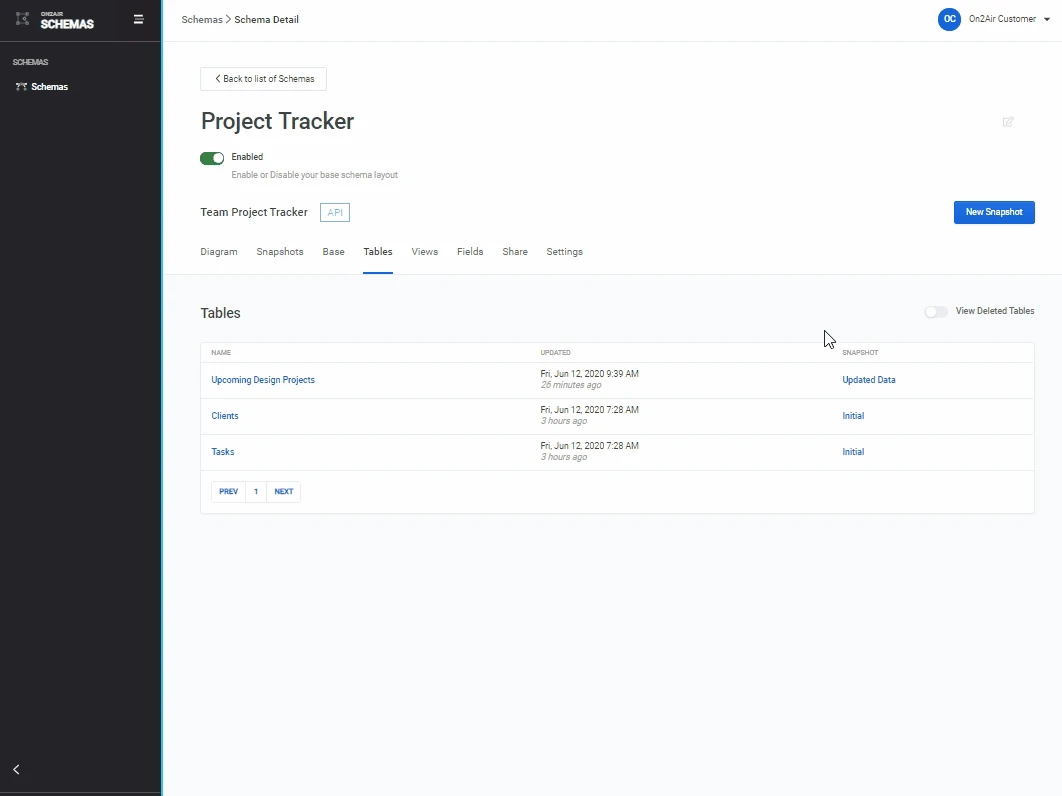The image size is (1062, 796).
Task: Click the New Snapshot button
Action: pos(993,212)
